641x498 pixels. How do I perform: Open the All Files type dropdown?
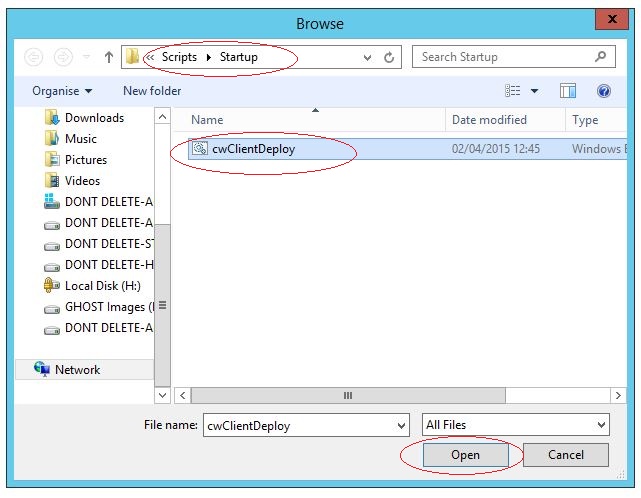515,425
